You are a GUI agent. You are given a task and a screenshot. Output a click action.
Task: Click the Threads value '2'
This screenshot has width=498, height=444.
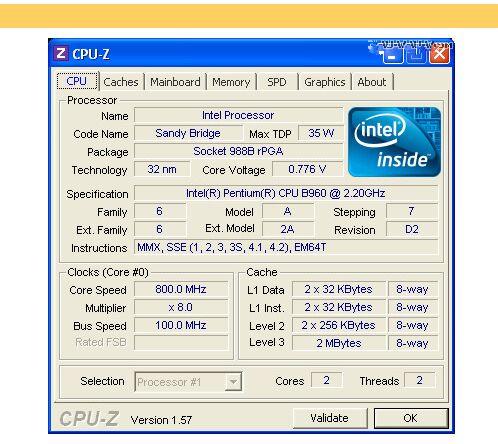coord(419,380)
